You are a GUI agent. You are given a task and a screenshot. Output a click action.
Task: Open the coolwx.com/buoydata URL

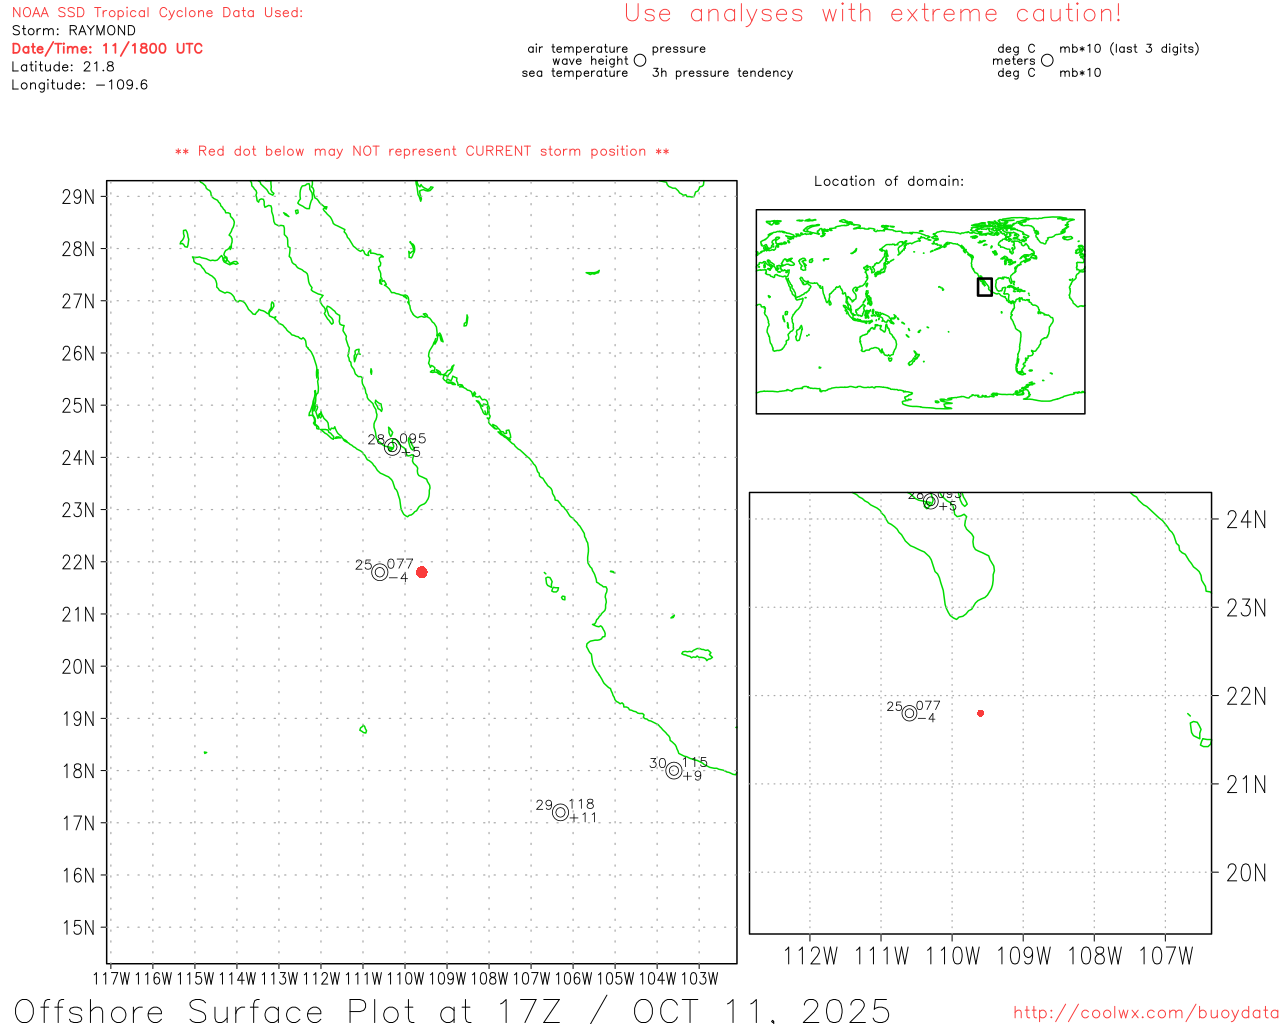1146,1013
